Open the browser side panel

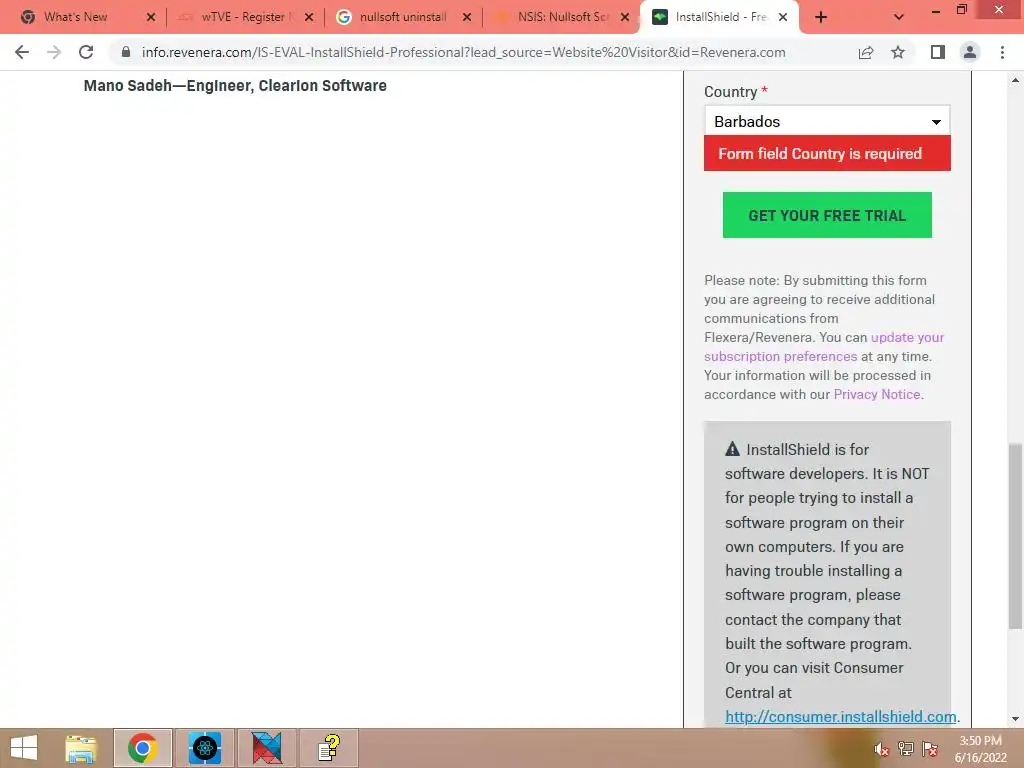coord(938,52)
